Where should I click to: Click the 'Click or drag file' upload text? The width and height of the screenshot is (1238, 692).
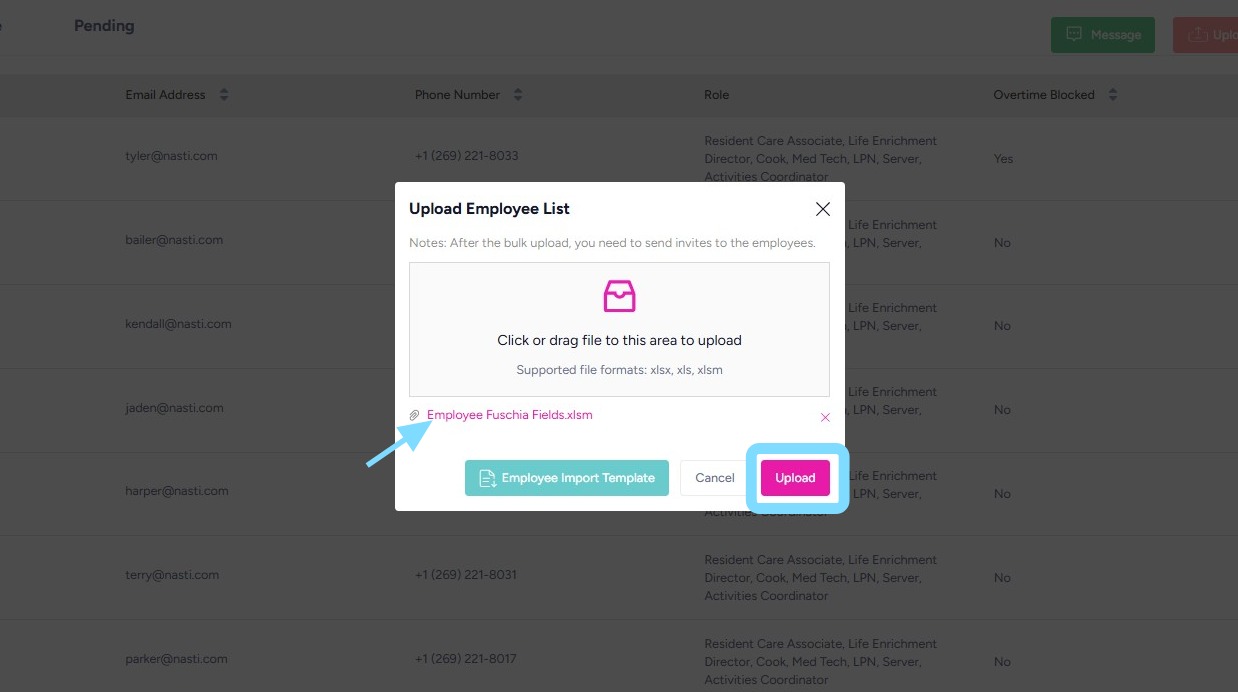[619, 340]
